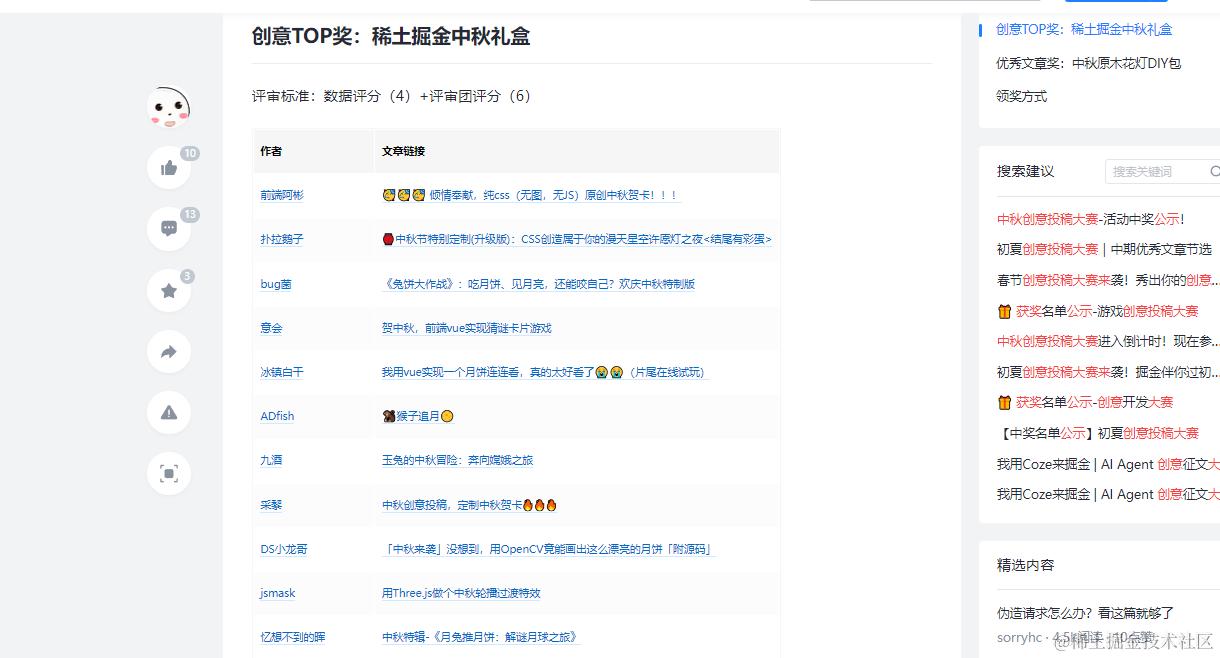The width and height of the screenshot is (1220, 658).
Task: Open suggestion 获奖名单公示-创意开发大赛
Action: tap(1085, 402)
